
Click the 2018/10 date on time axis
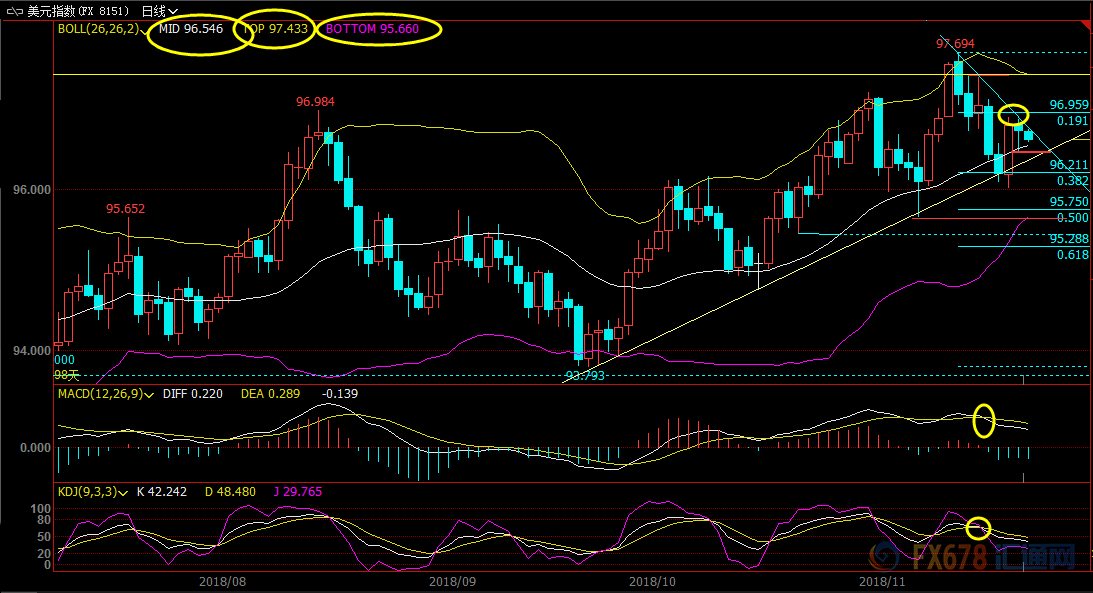[654, 580]
